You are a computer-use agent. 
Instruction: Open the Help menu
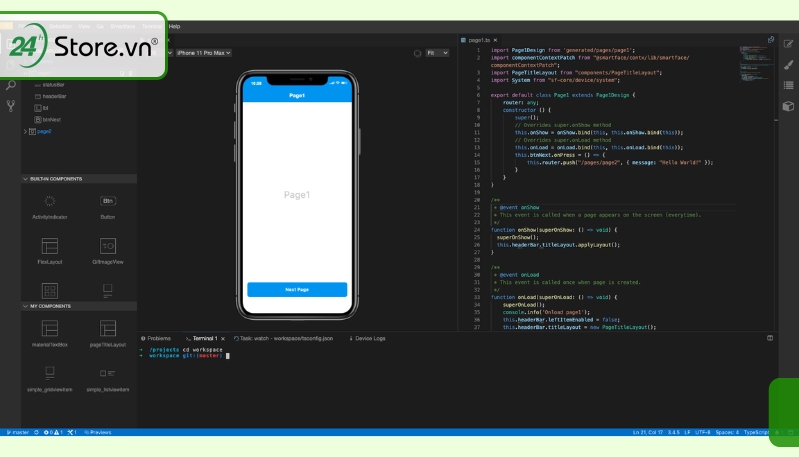(x=174, y=26)
